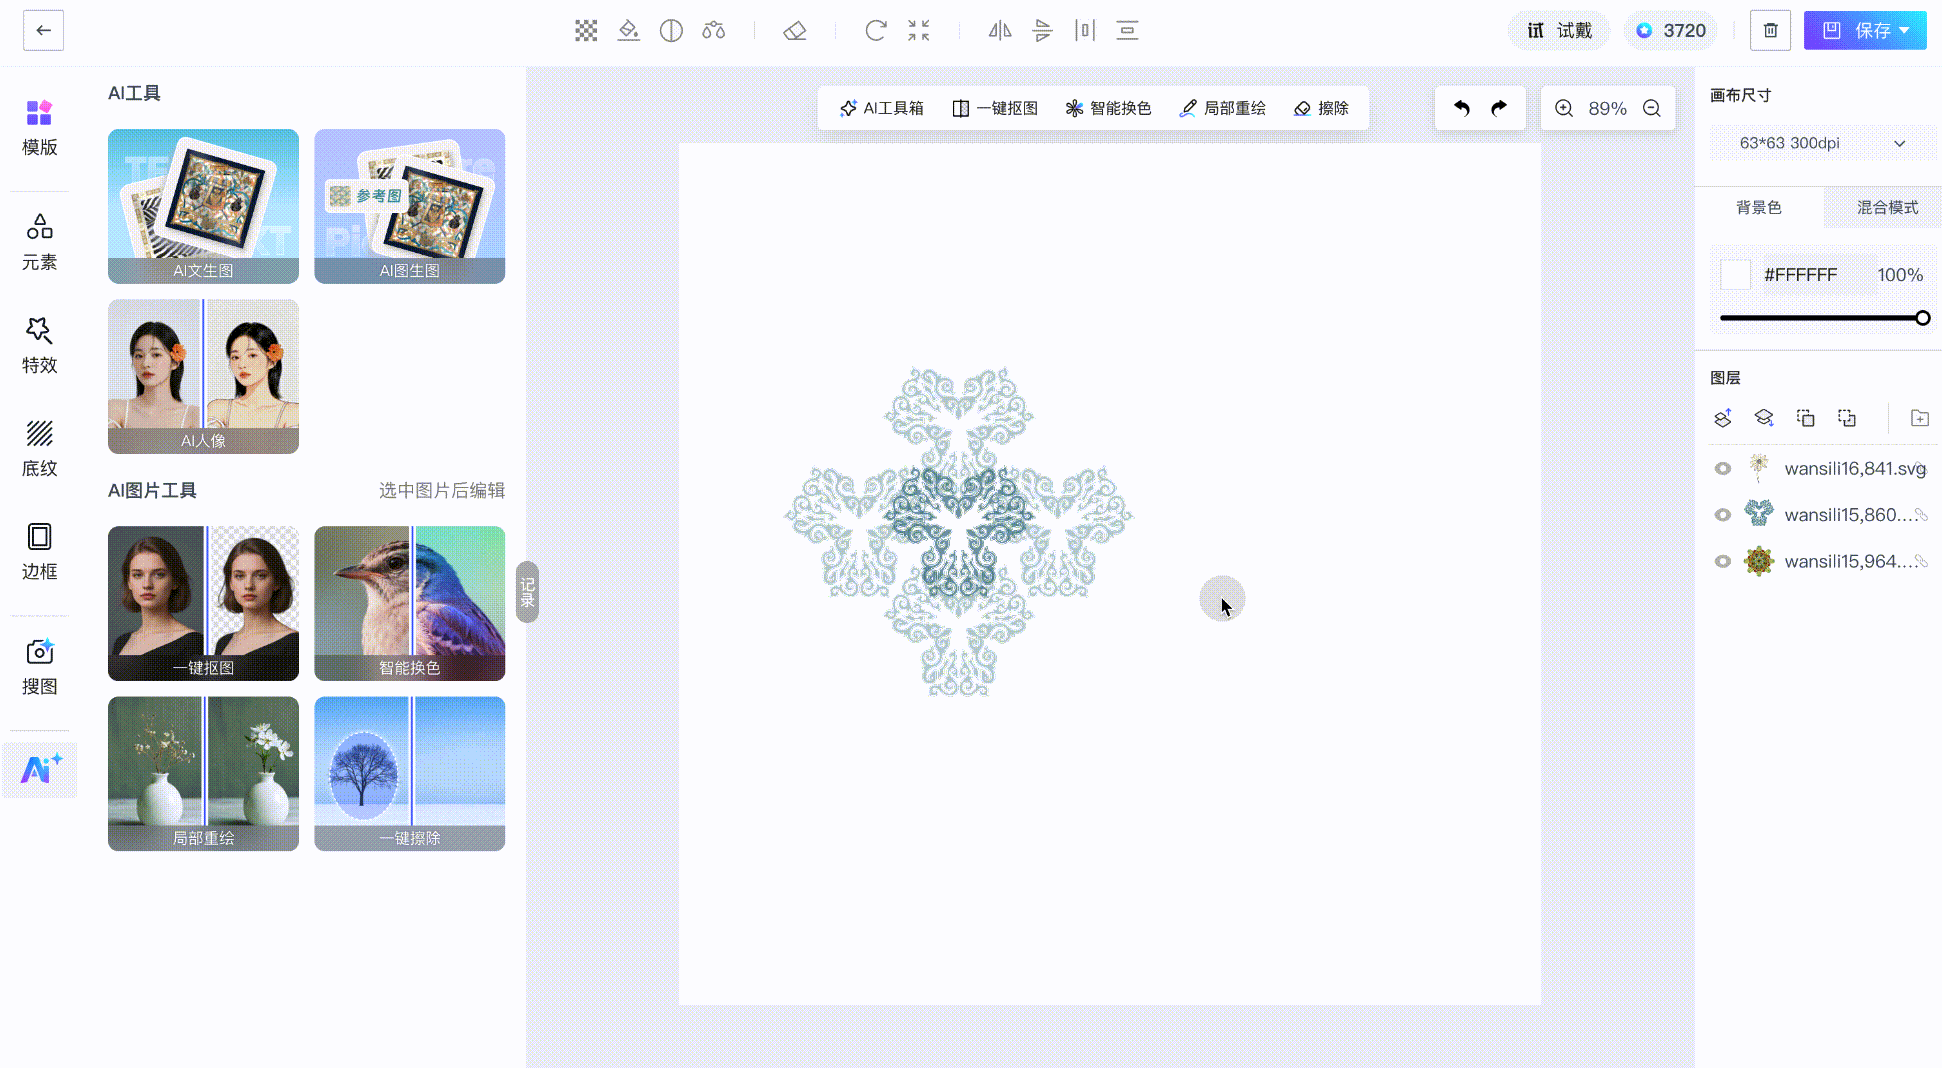Click the redo arrow
This screenshot has height=1068, width=1942.
pyautogui.click(x=1499, y=108)
